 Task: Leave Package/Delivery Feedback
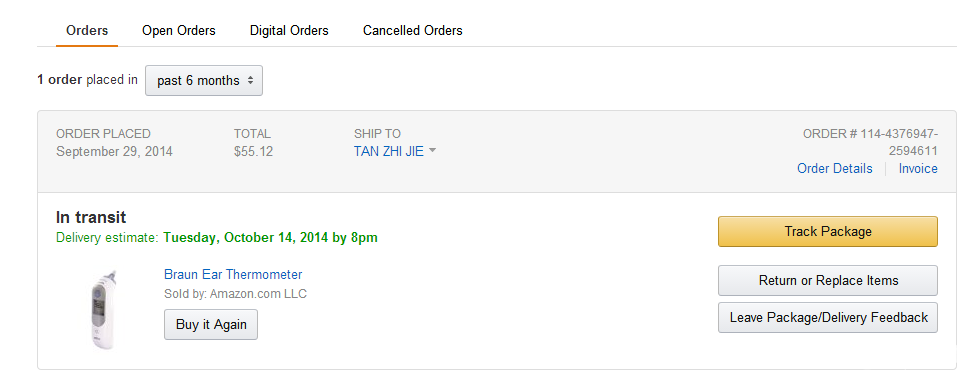pos(828,318)
